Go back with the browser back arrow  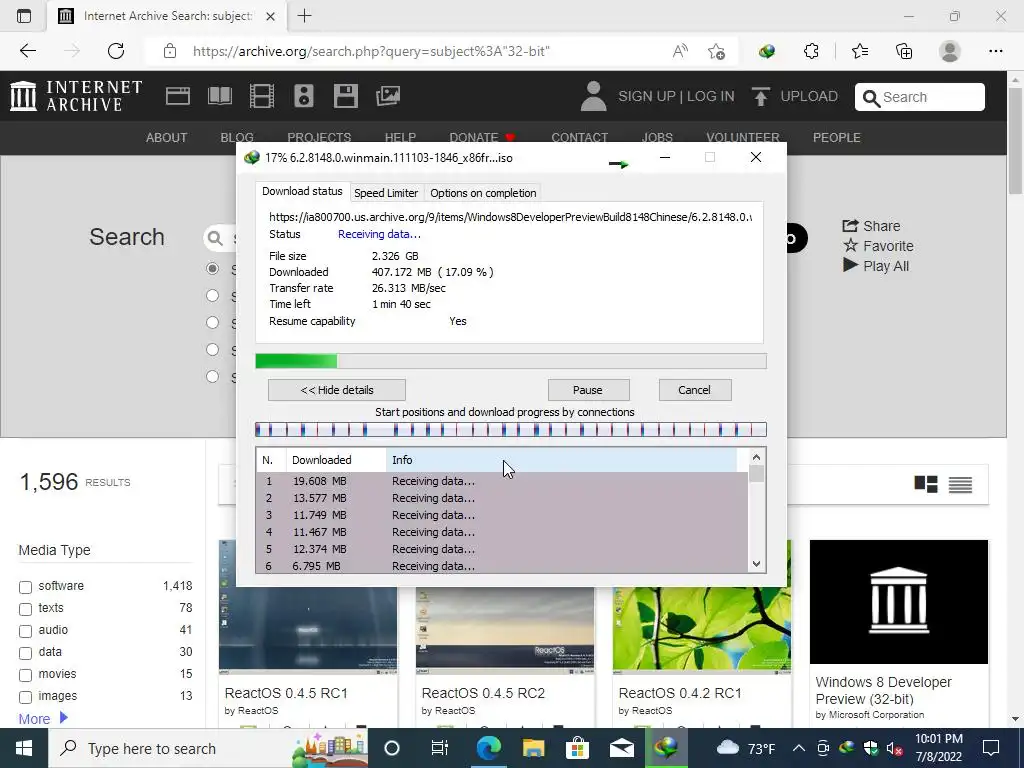coord(27,51)
